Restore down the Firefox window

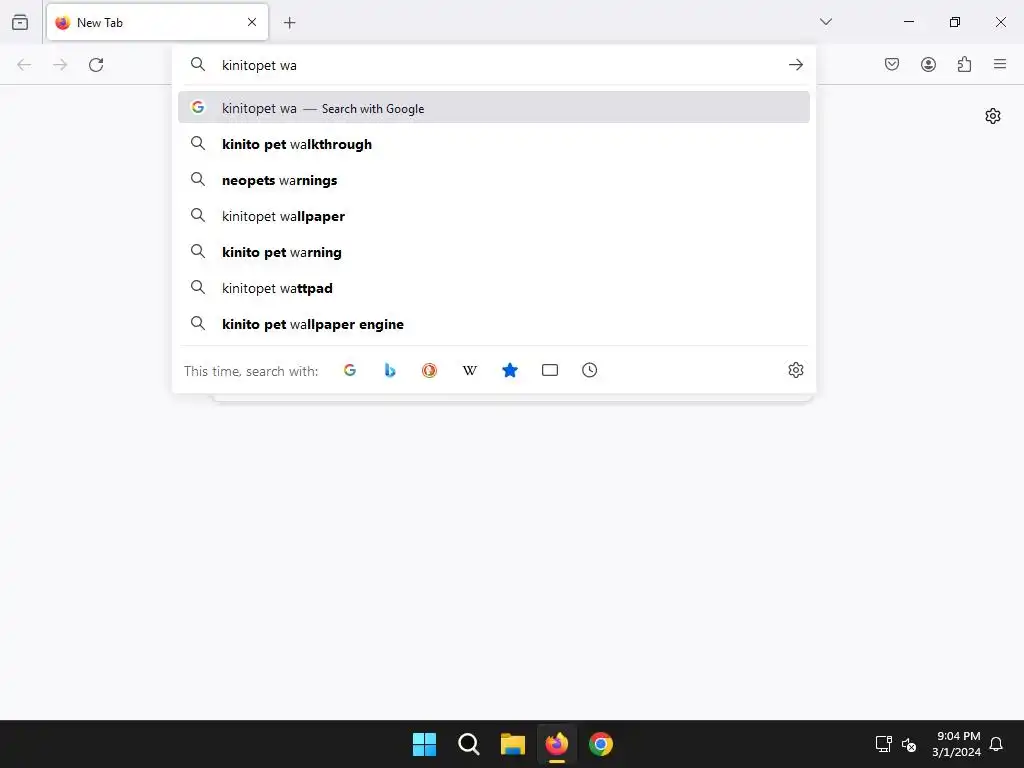point(955,22)
